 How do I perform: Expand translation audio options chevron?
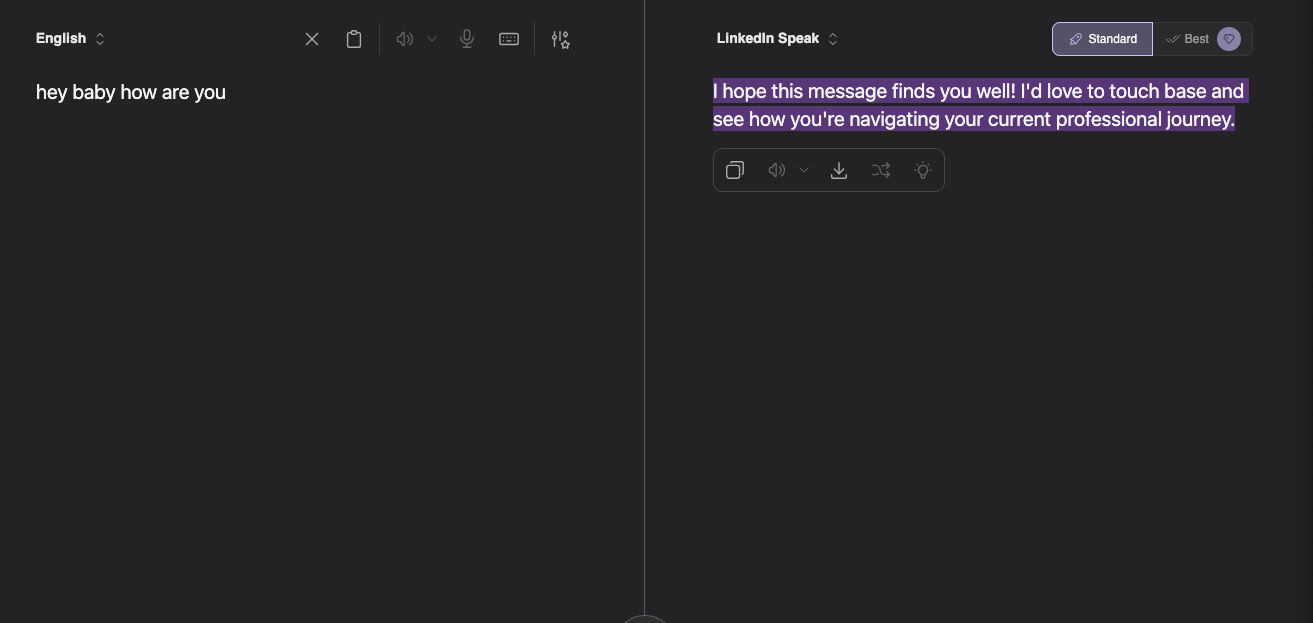click(804, 170)
